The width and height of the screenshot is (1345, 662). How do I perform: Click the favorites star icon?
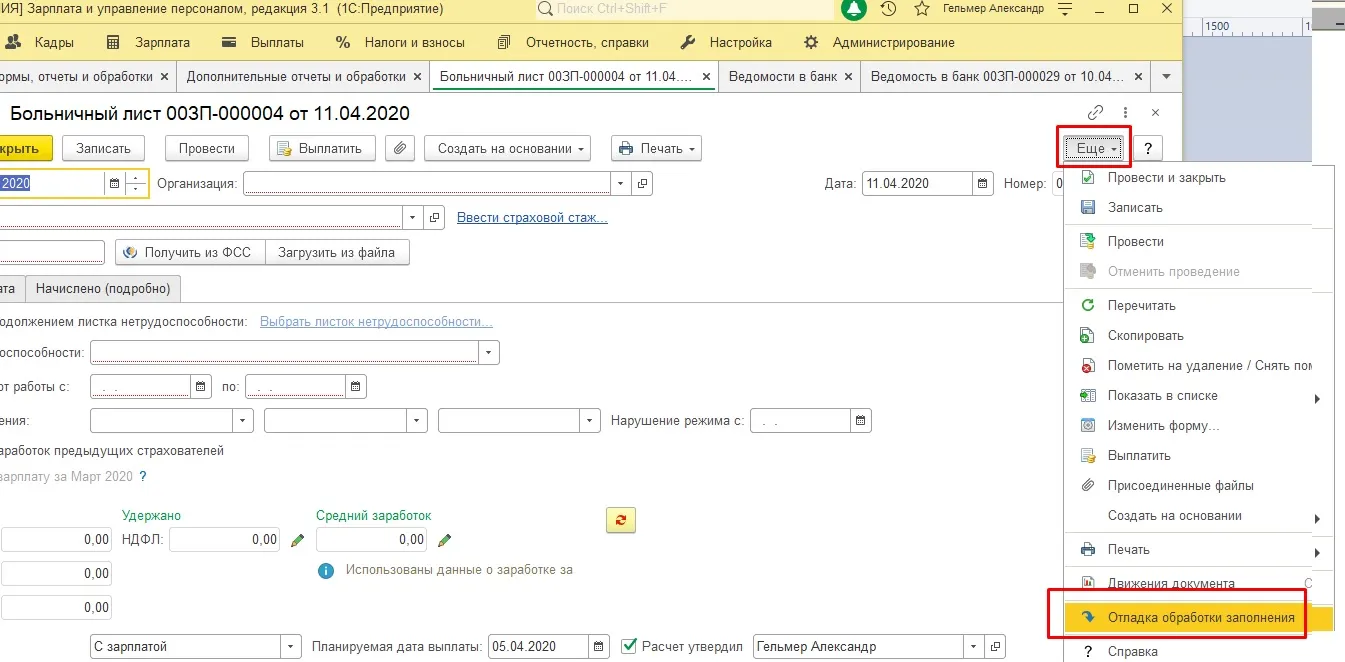coord(921,9)
